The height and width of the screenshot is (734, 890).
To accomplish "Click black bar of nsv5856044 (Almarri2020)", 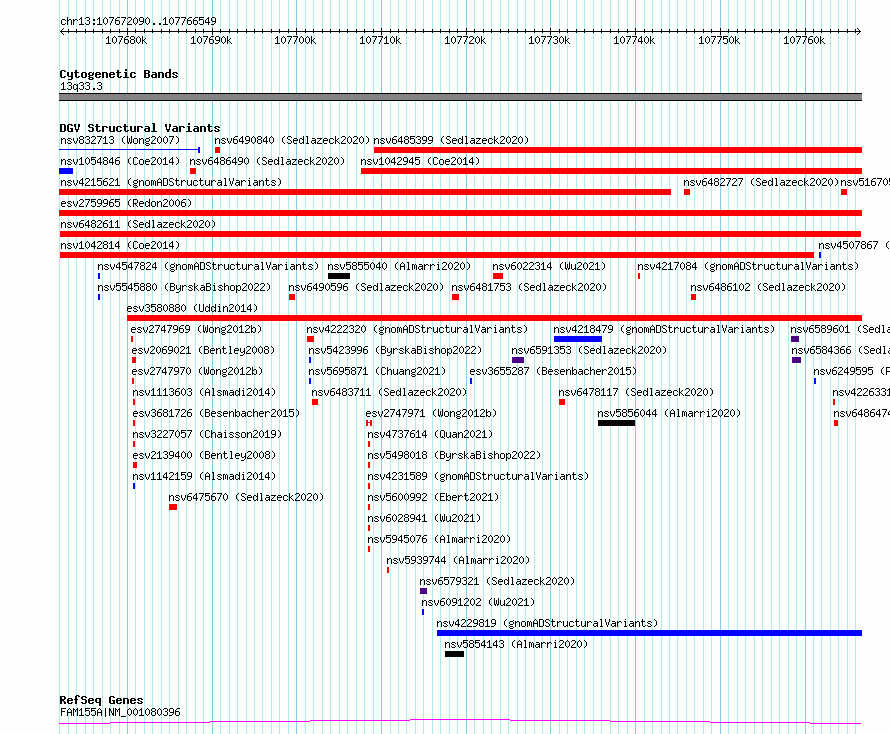I will pyautogui.click(x=616, y=423).
